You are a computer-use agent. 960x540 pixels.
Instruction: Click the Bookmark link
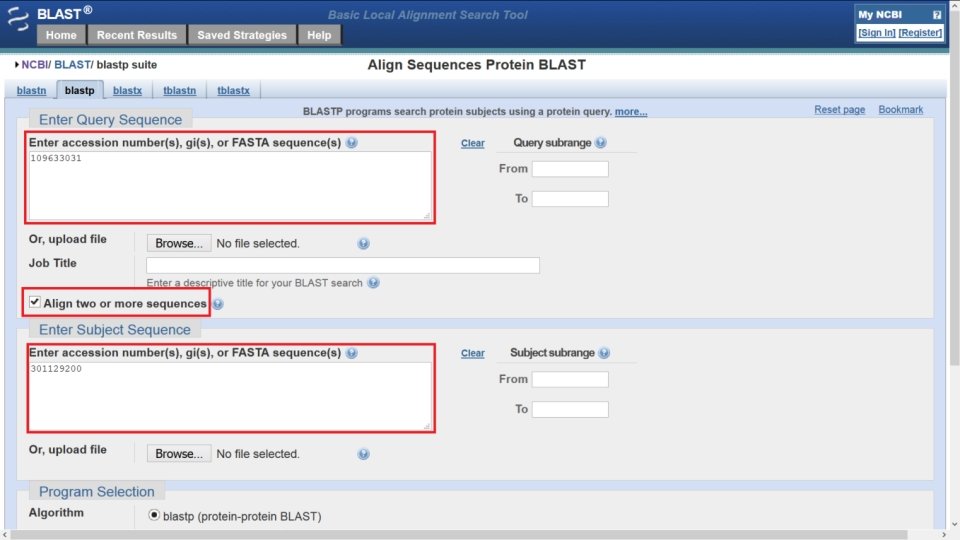click(901, 110)
